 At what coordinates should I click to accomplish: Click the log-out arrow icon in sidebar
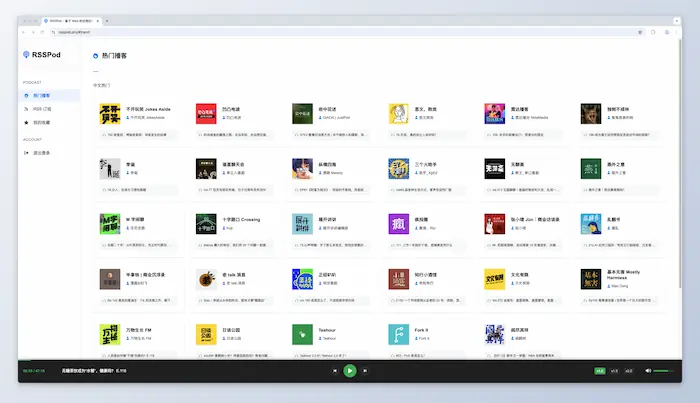point(26,153)
